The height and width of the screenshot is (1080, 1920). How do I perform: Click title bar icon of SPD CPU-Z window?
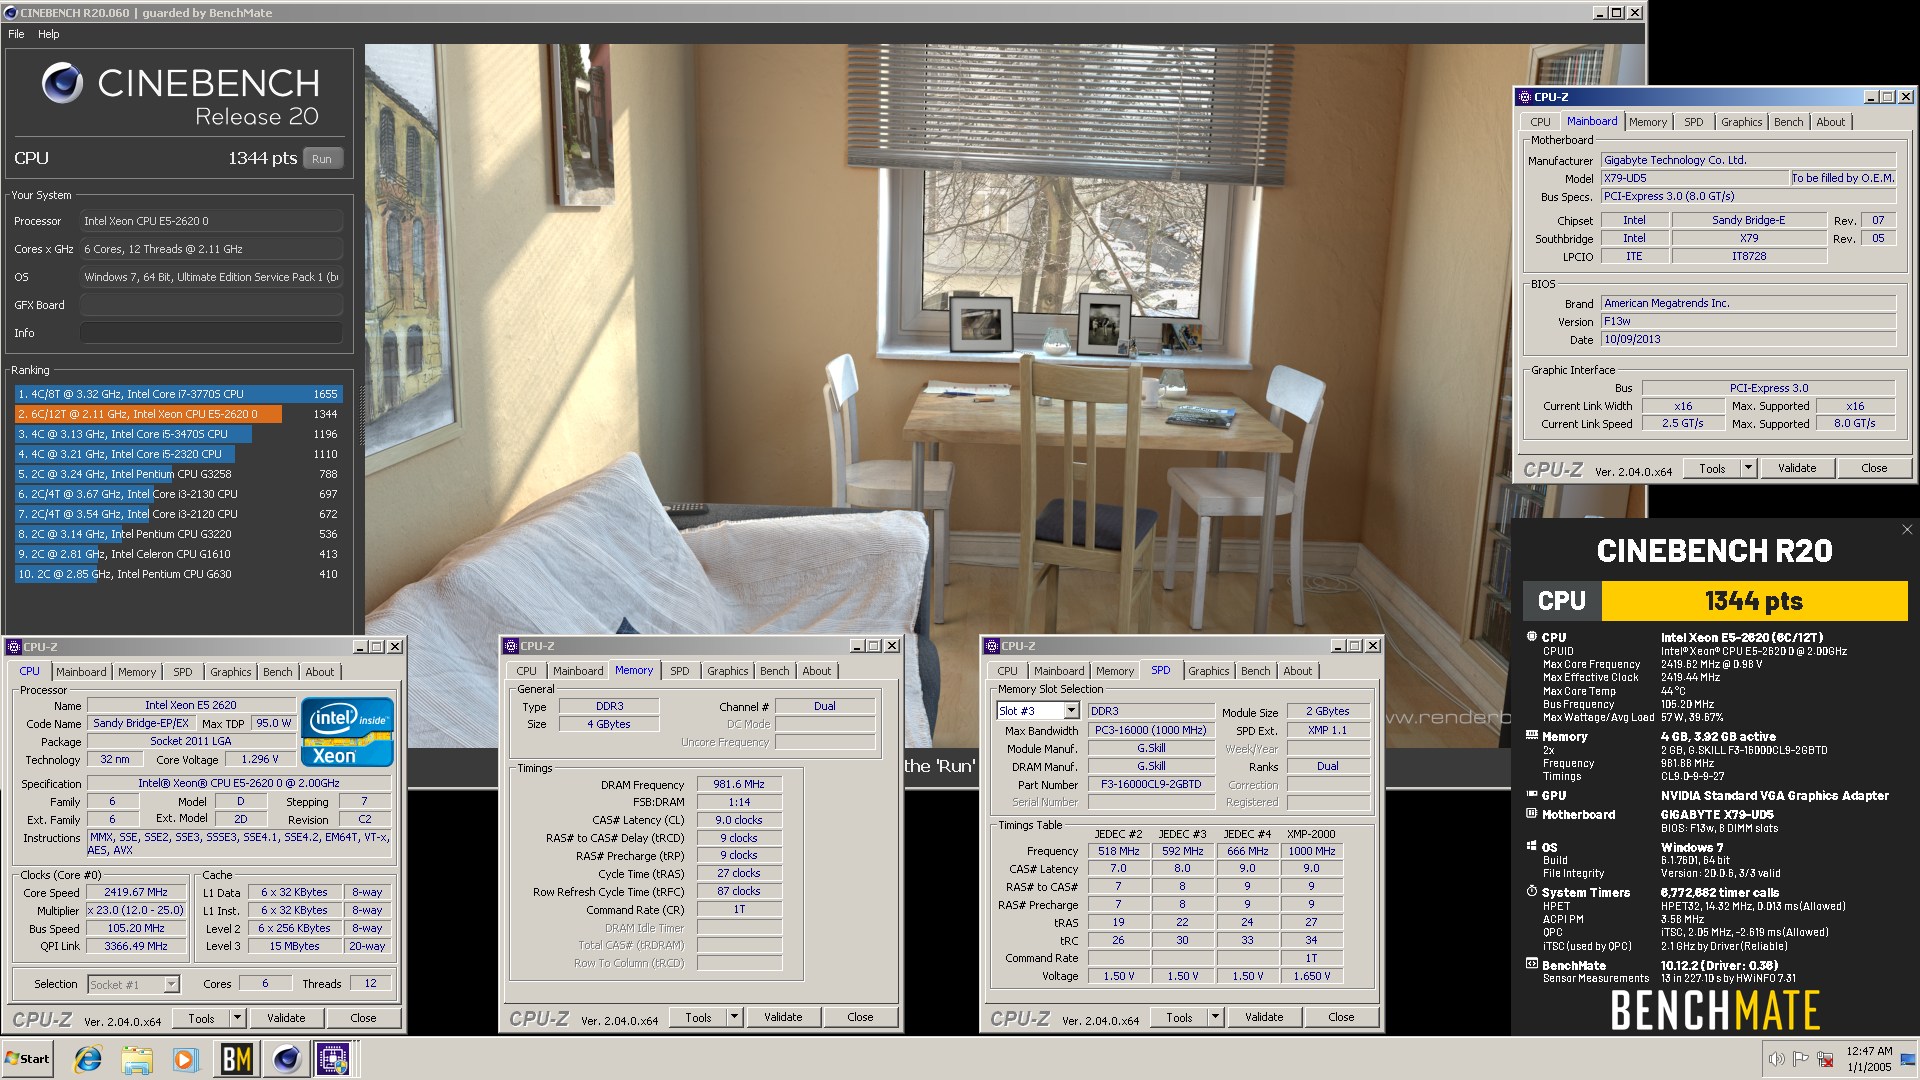(x=992, y=646)
